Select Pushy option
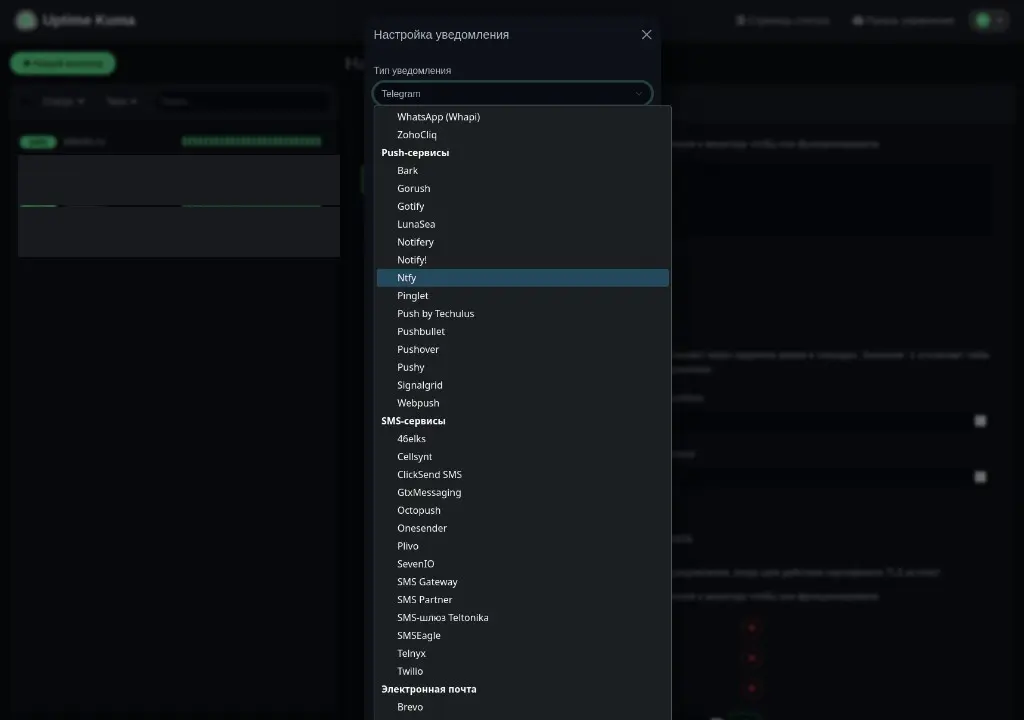Screen dimensions: 1024x720 pyautogui.click(x=522, y=367)
